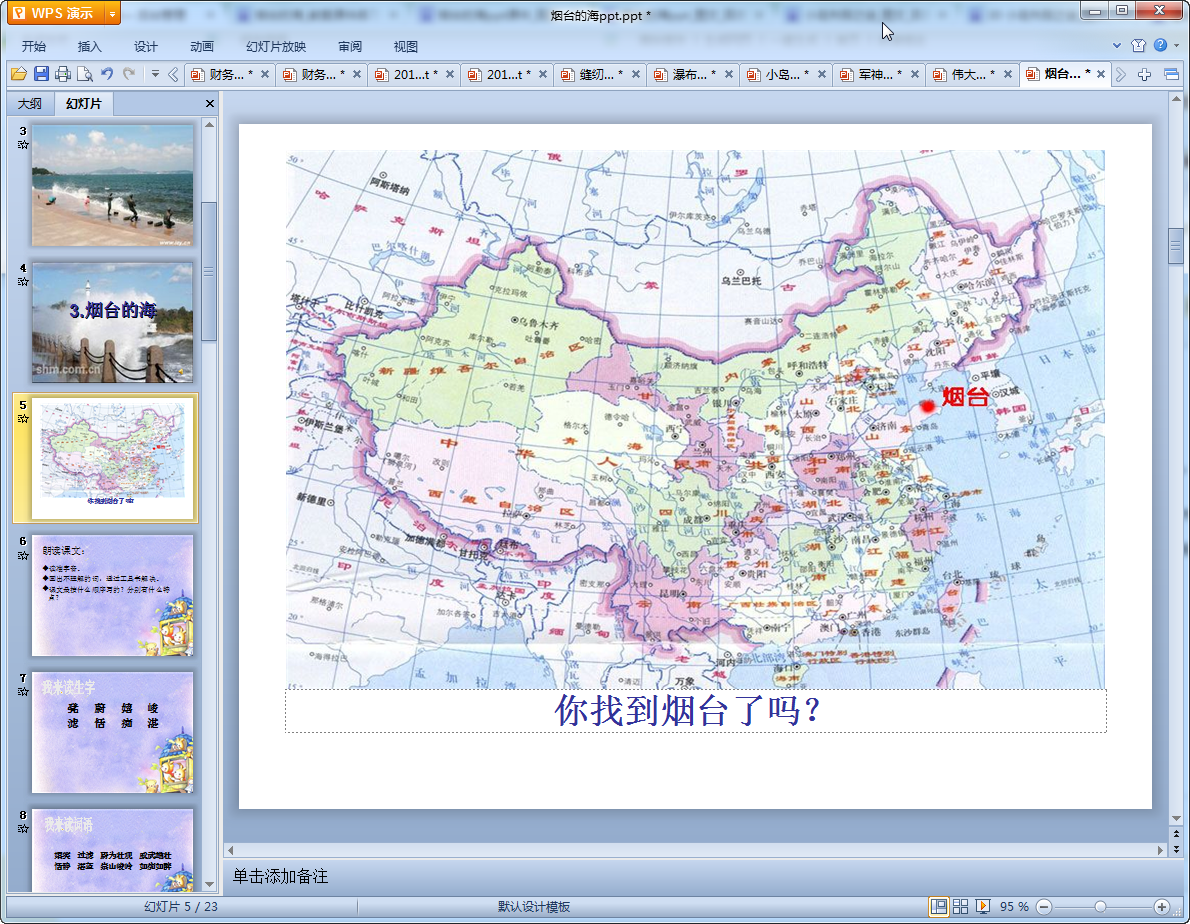The width and height of the screenshot is (1190, 924).
Task: Switch to Normal view in status bar
Action: pos(939,906)
